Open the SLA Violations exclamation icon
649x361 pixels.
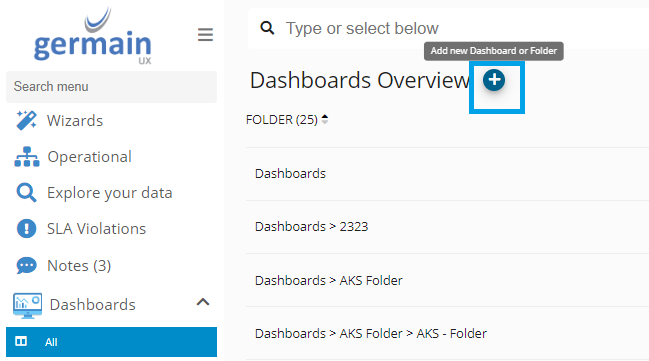(x=26, y=229)
